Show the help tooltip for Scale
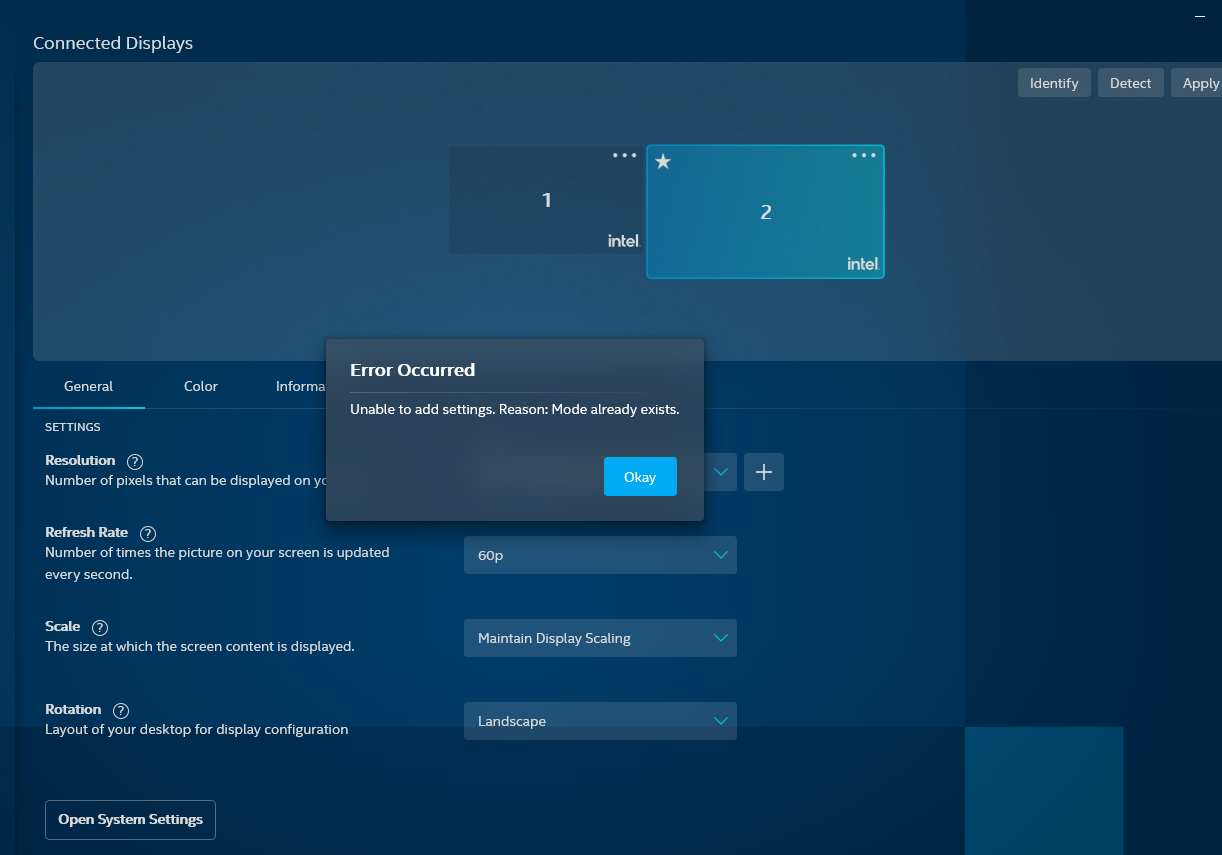Viewport: 1222px width, 855px height. 100,628
